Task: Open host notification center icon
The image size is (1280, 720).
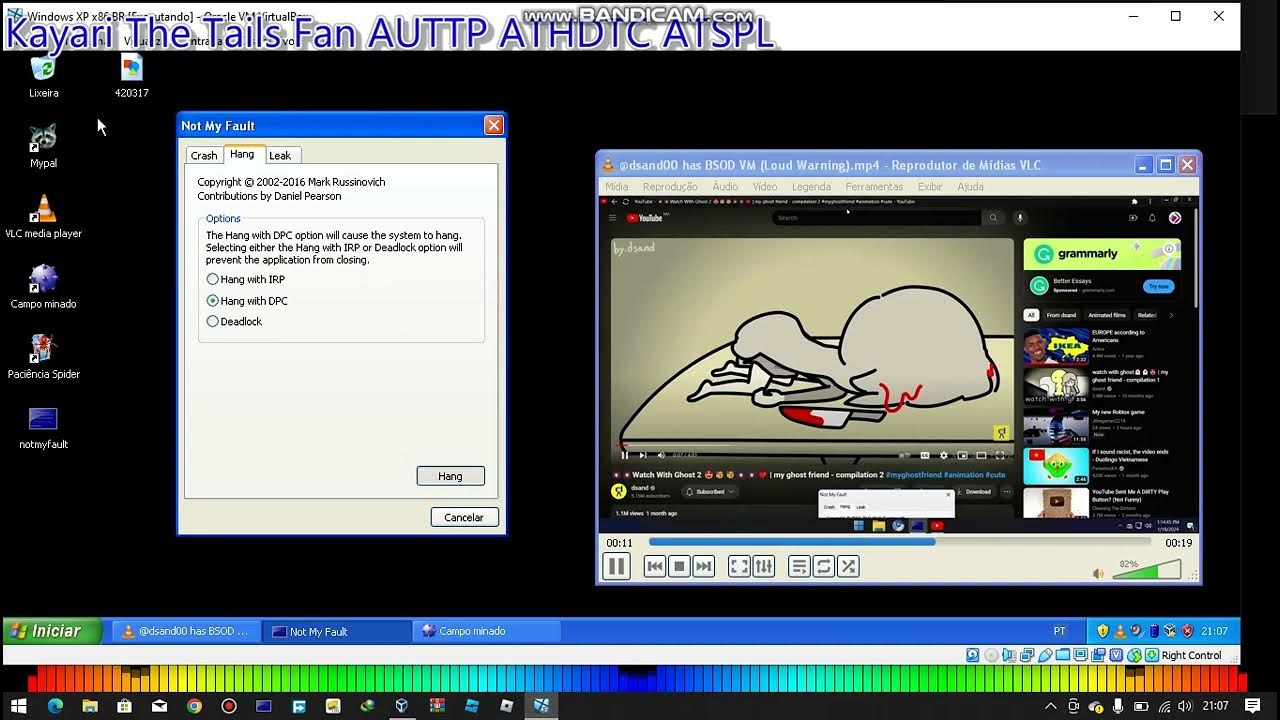Action: pyautogui.click(x=1252, y=706)
